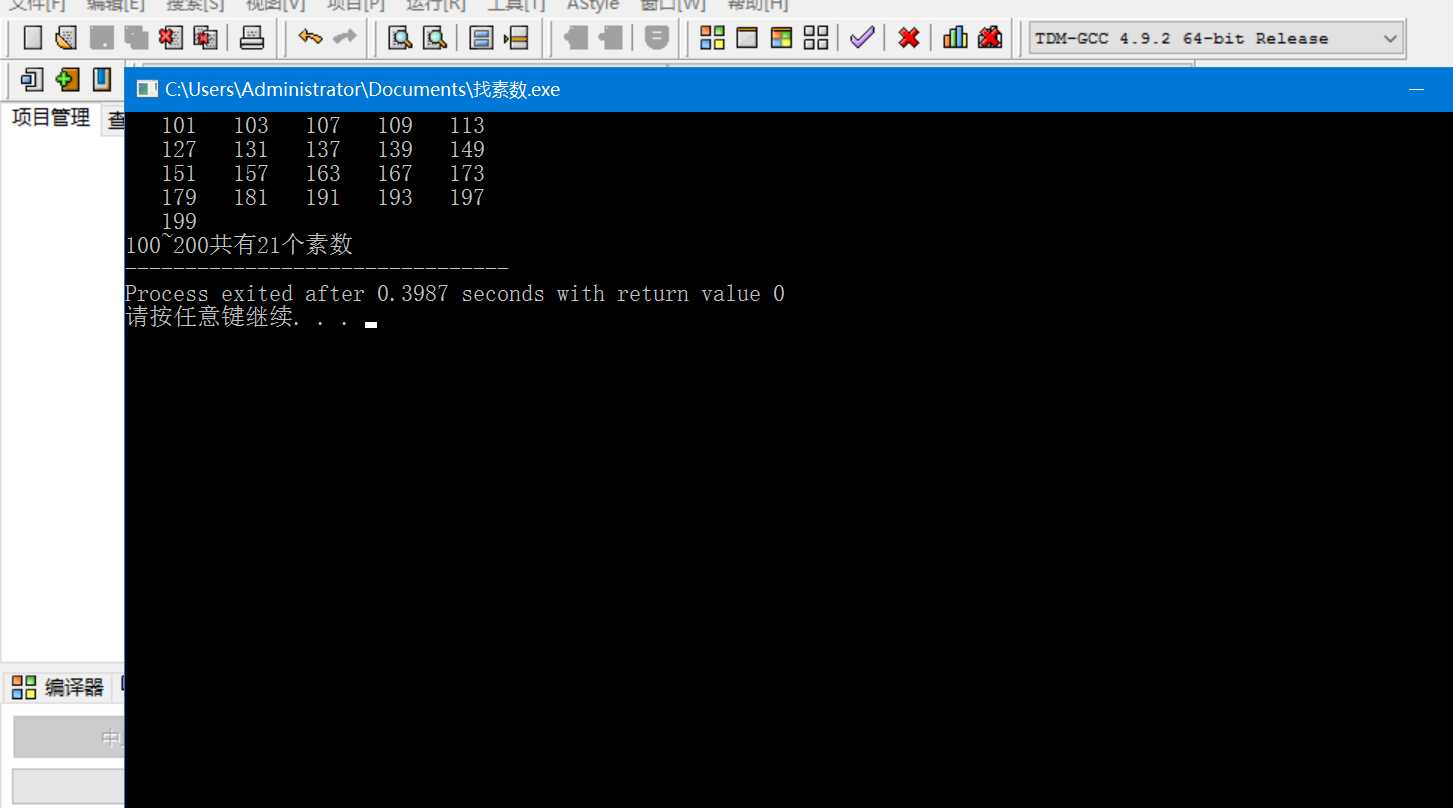This screenshot has width=1453, height=808.
Task: Click the dashed separator line in console
Action: click(x=317, y=269)
